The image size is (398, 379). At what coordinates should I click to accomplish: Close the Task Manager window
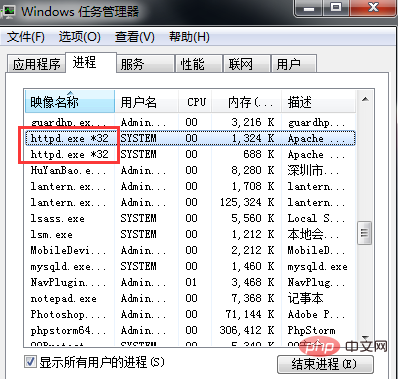(x=373, y=8)
